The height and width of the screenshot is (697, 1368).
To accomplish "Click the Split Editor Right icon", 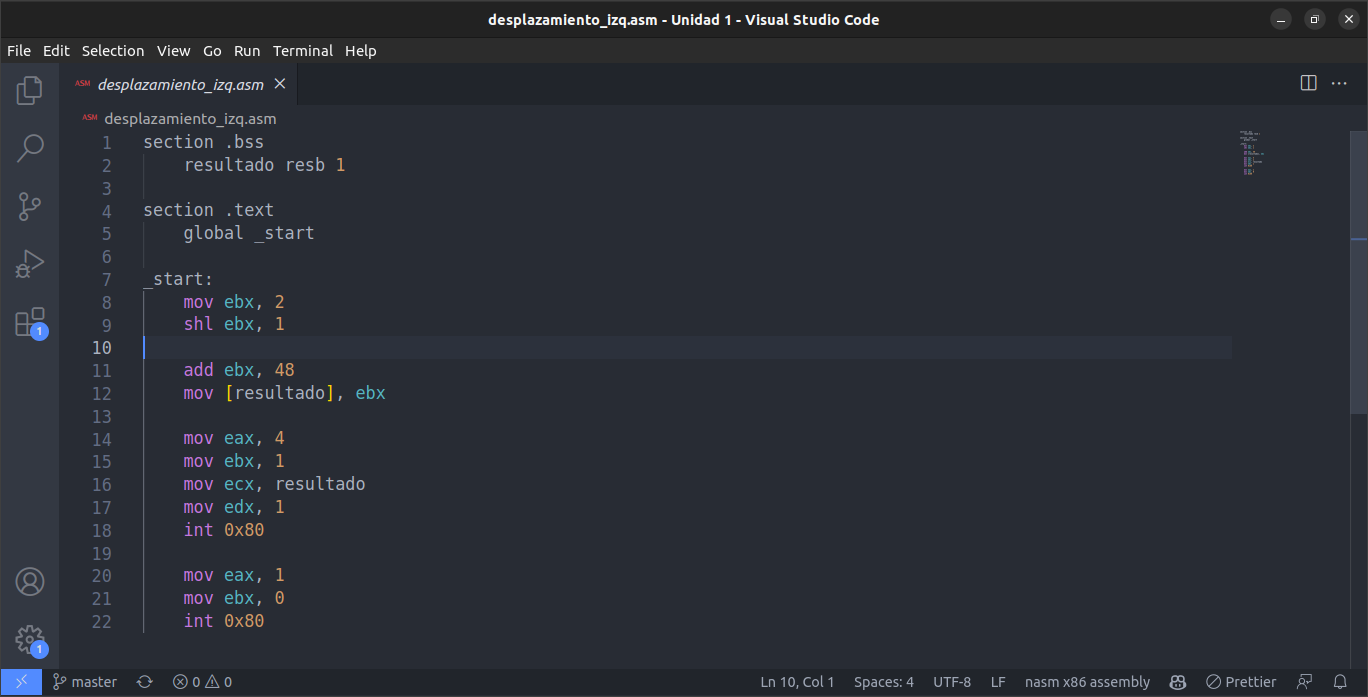I will (1308, 83).
